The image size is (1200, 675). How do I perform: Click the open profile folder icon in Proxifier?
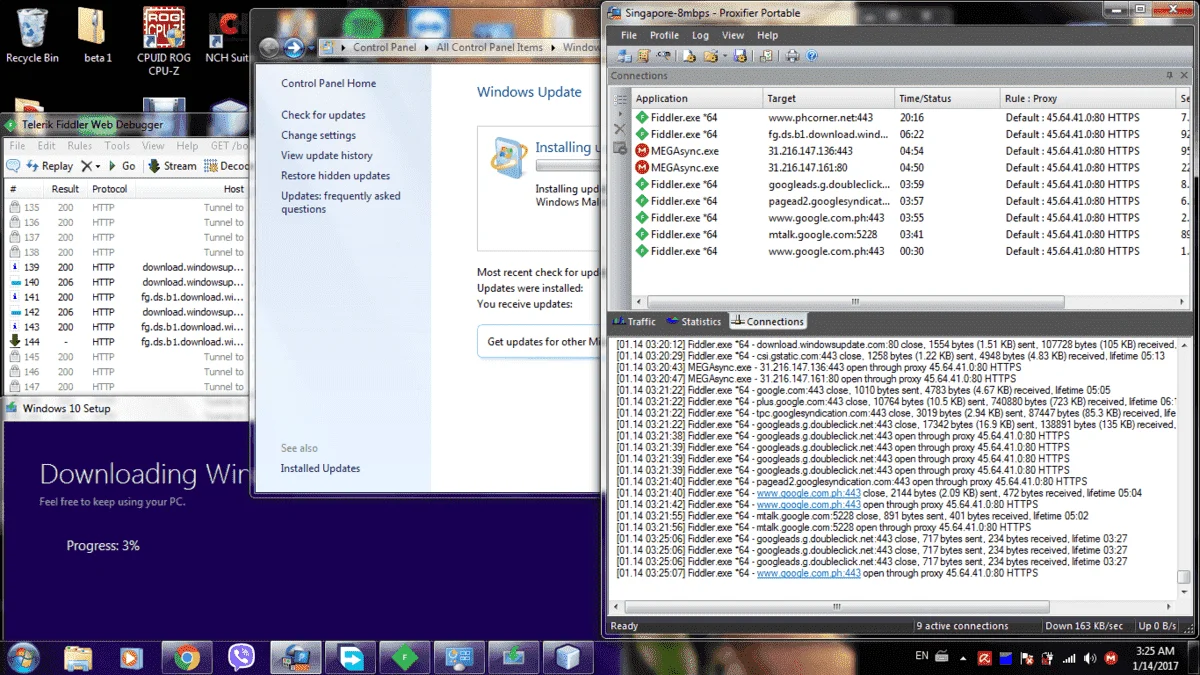click(x=710, y=56)
